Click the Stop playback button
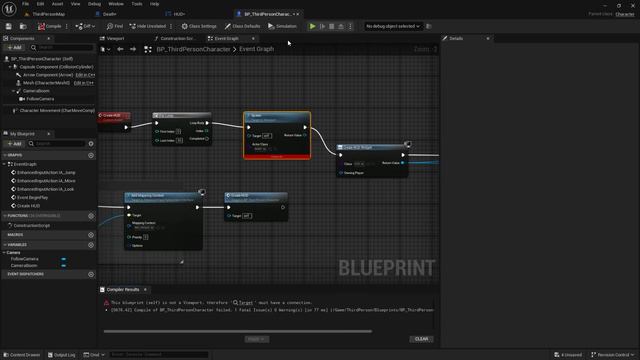 [332, 26]
